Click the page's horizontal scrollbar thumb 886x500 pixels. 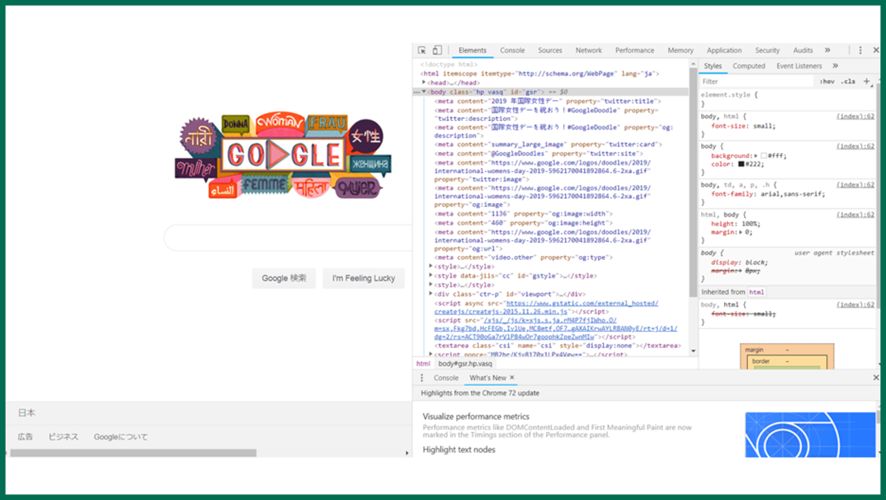[133, 453]
